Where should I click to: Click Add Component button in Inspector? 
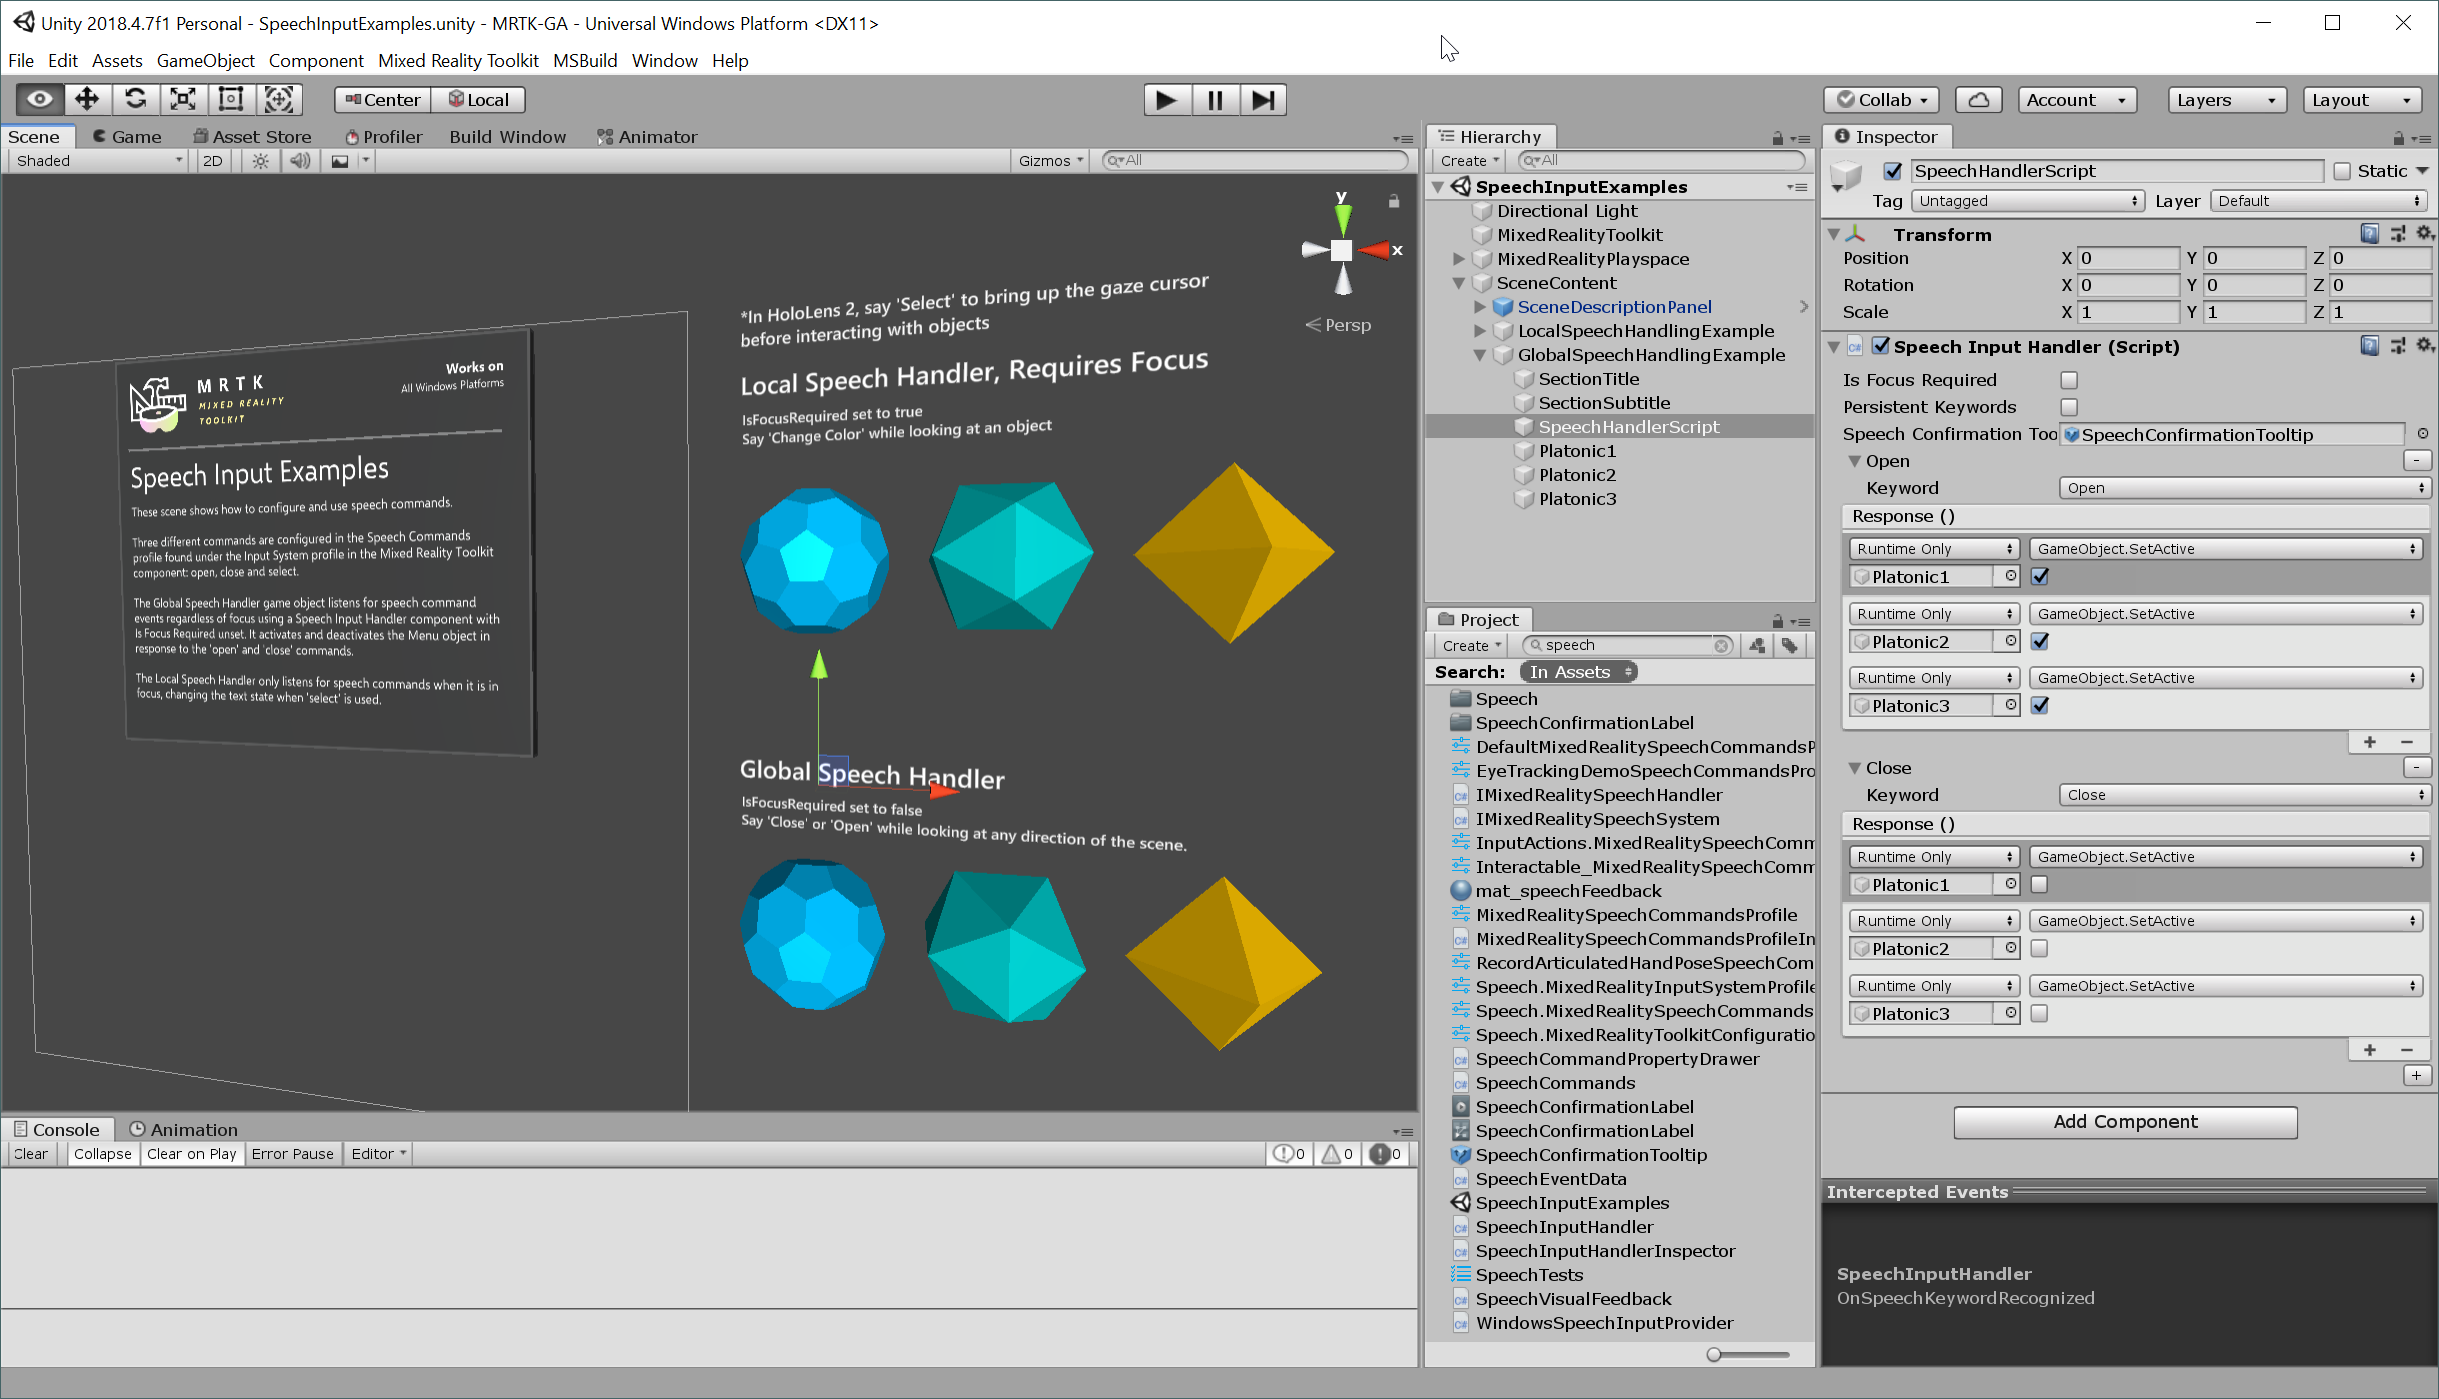pos(2126,1121)
